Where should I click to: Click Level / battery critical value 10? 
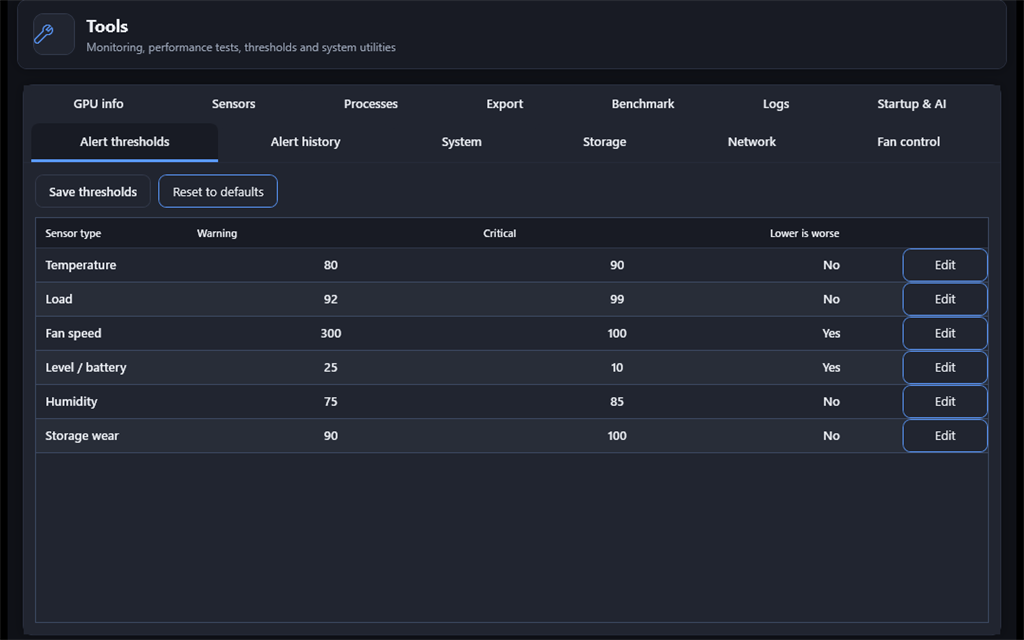pos(617,367)
